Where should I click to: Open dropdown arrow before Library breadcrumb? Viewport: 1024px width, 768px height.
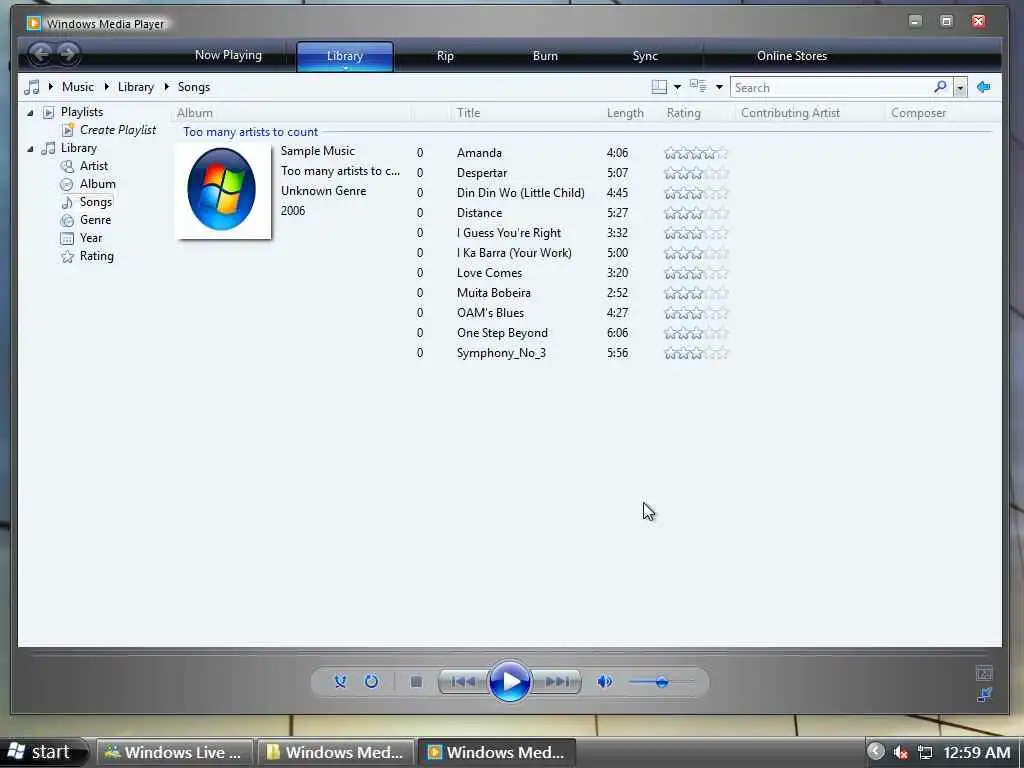(x=106, y=87)
